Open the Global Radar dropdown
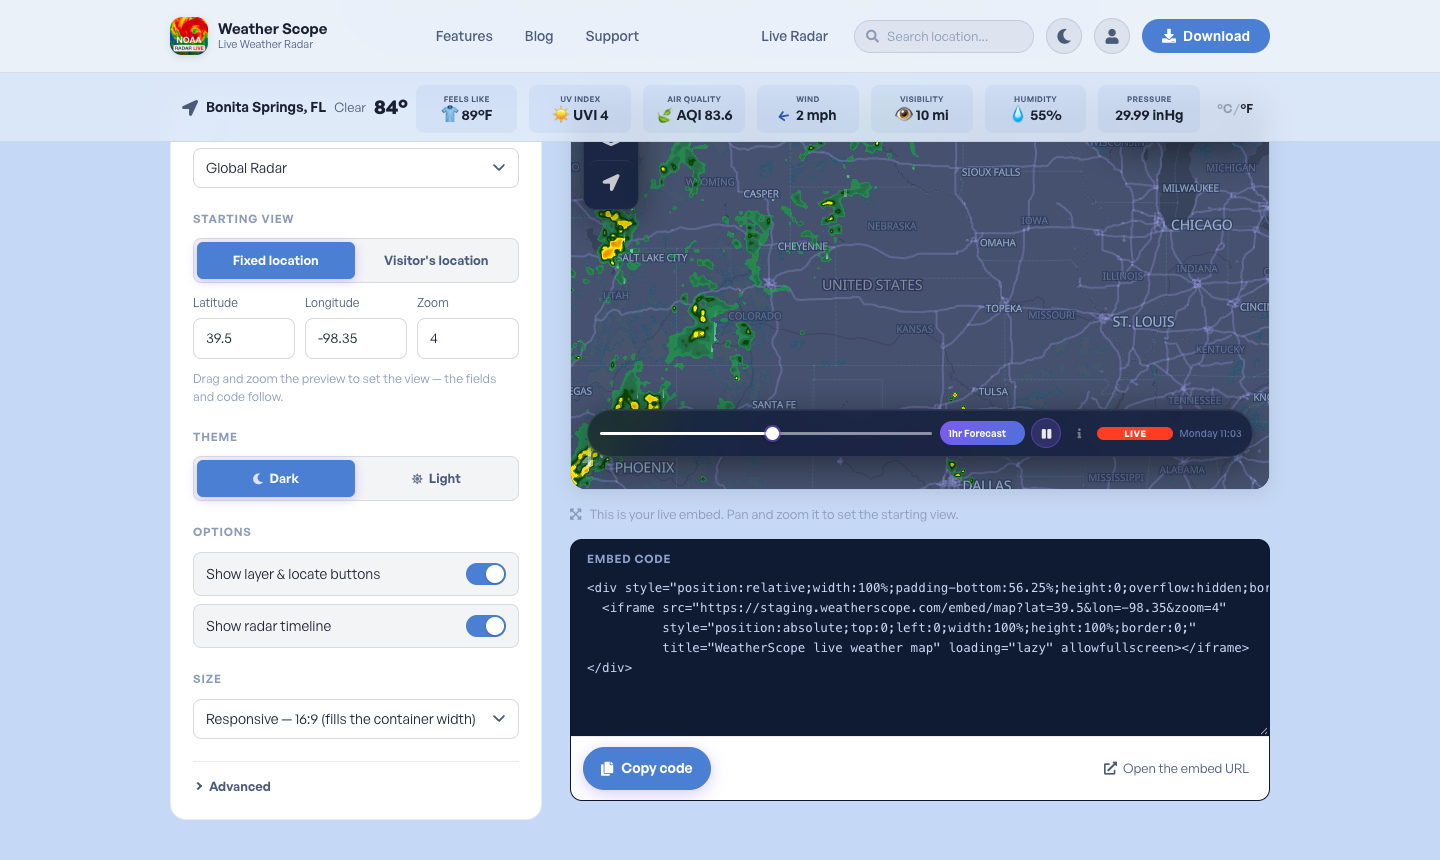The image size is (1440, 860). tap(356, 168)
